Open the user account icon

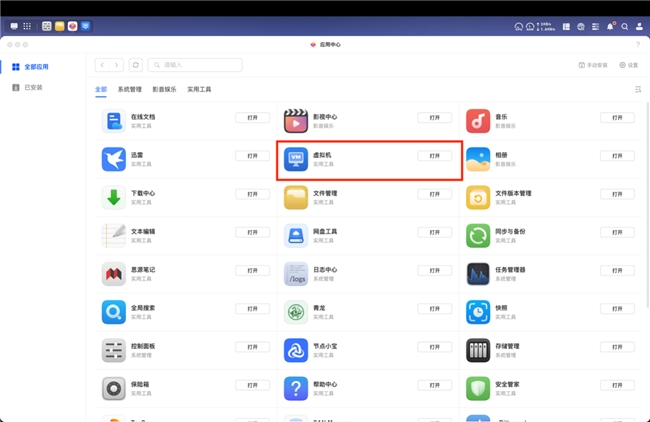[639, 27]
